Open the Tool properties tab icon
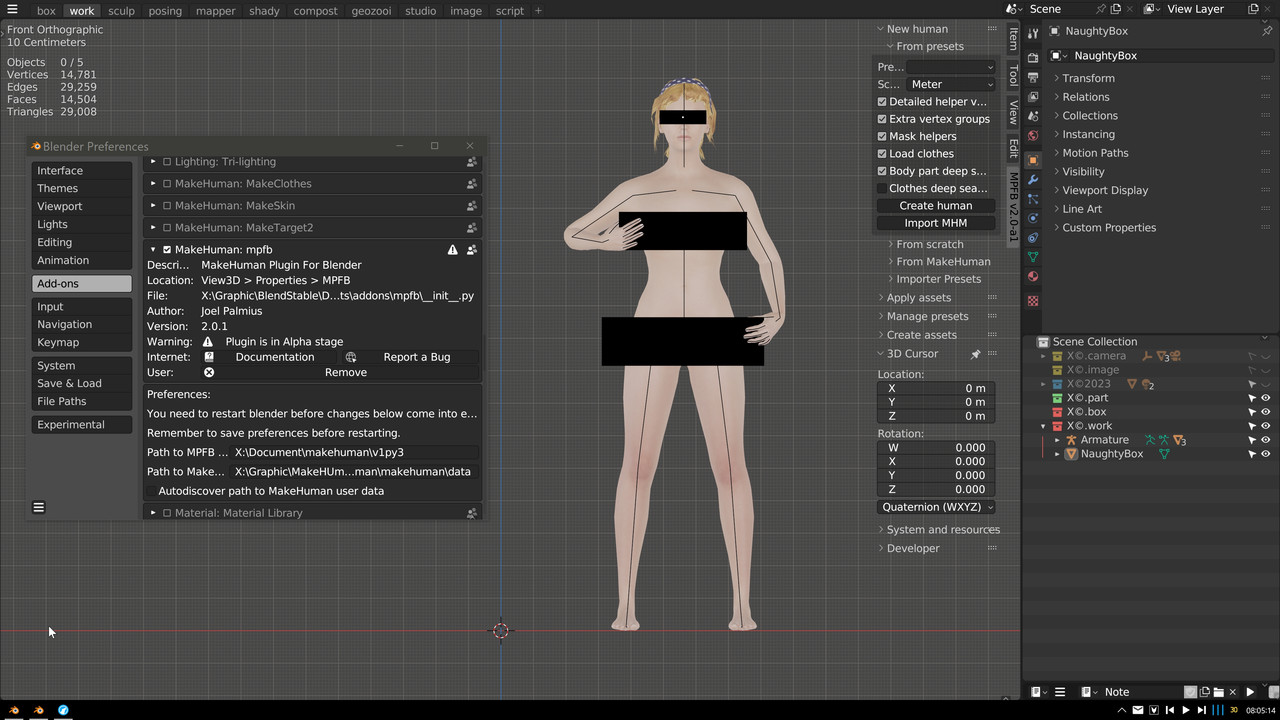Screen dimensions: 1280x720 pos(1033,33)
